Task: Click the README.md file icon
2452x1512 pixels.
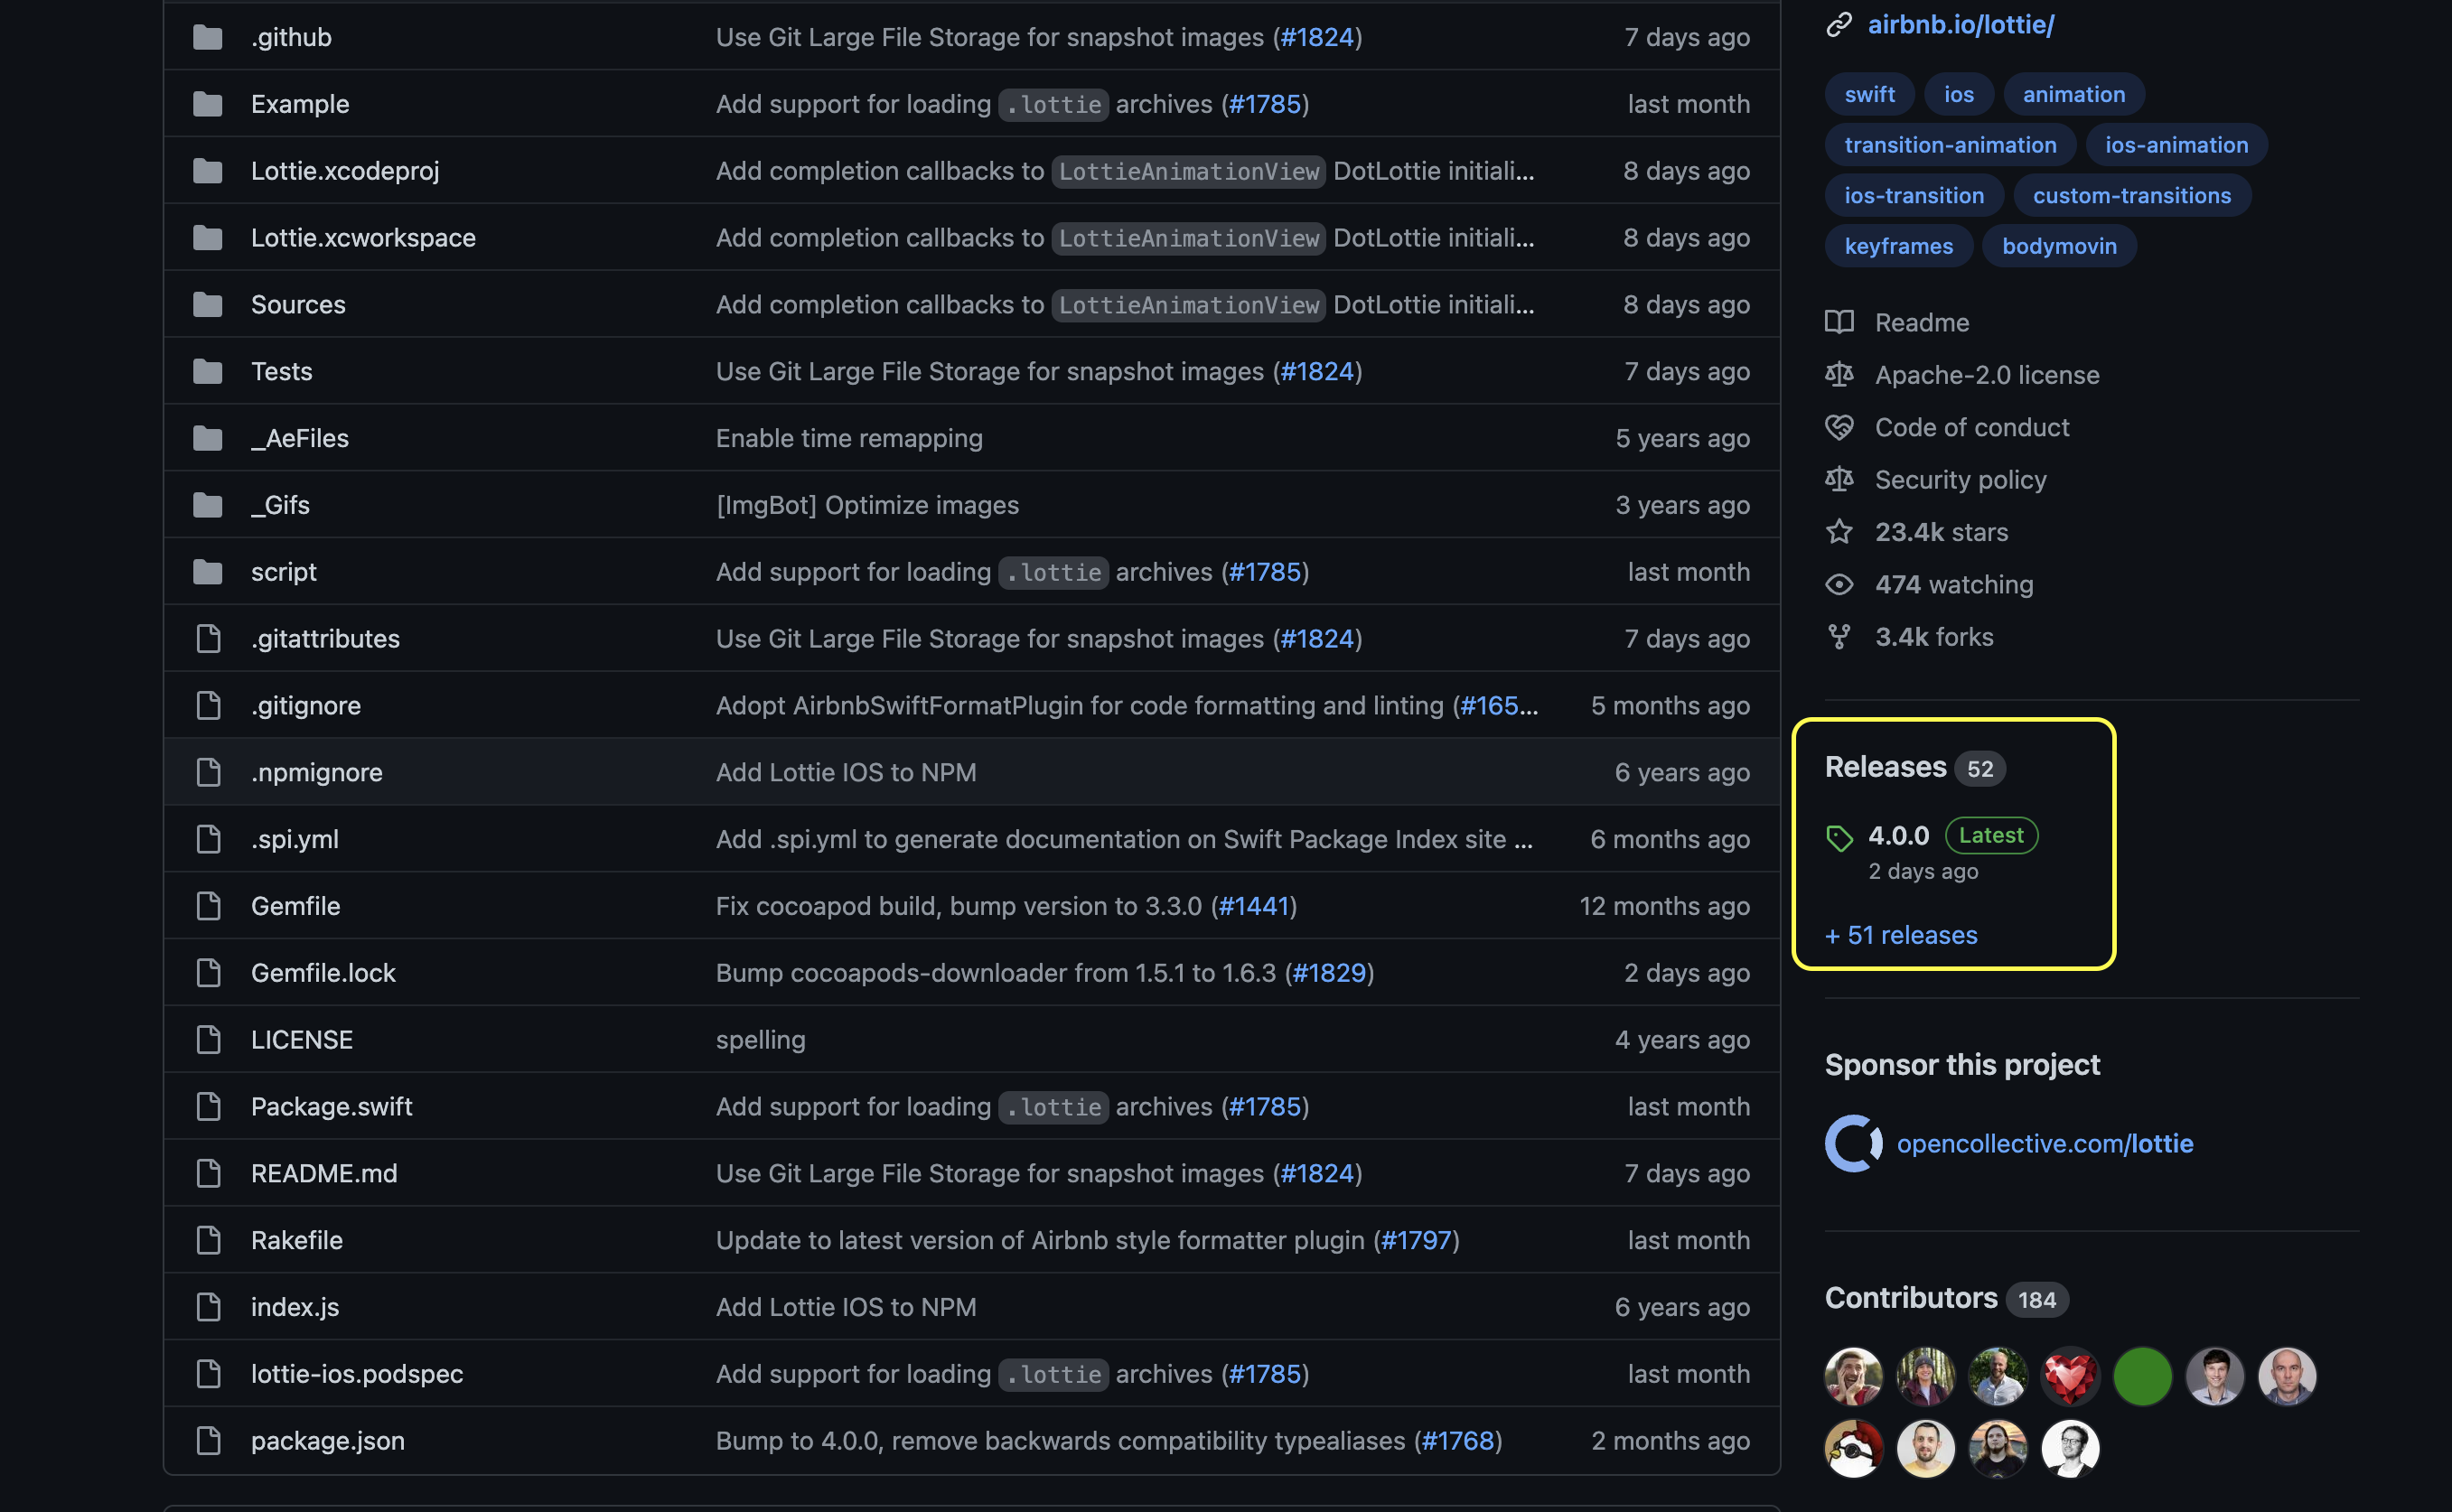Action: pos(208,1173)
